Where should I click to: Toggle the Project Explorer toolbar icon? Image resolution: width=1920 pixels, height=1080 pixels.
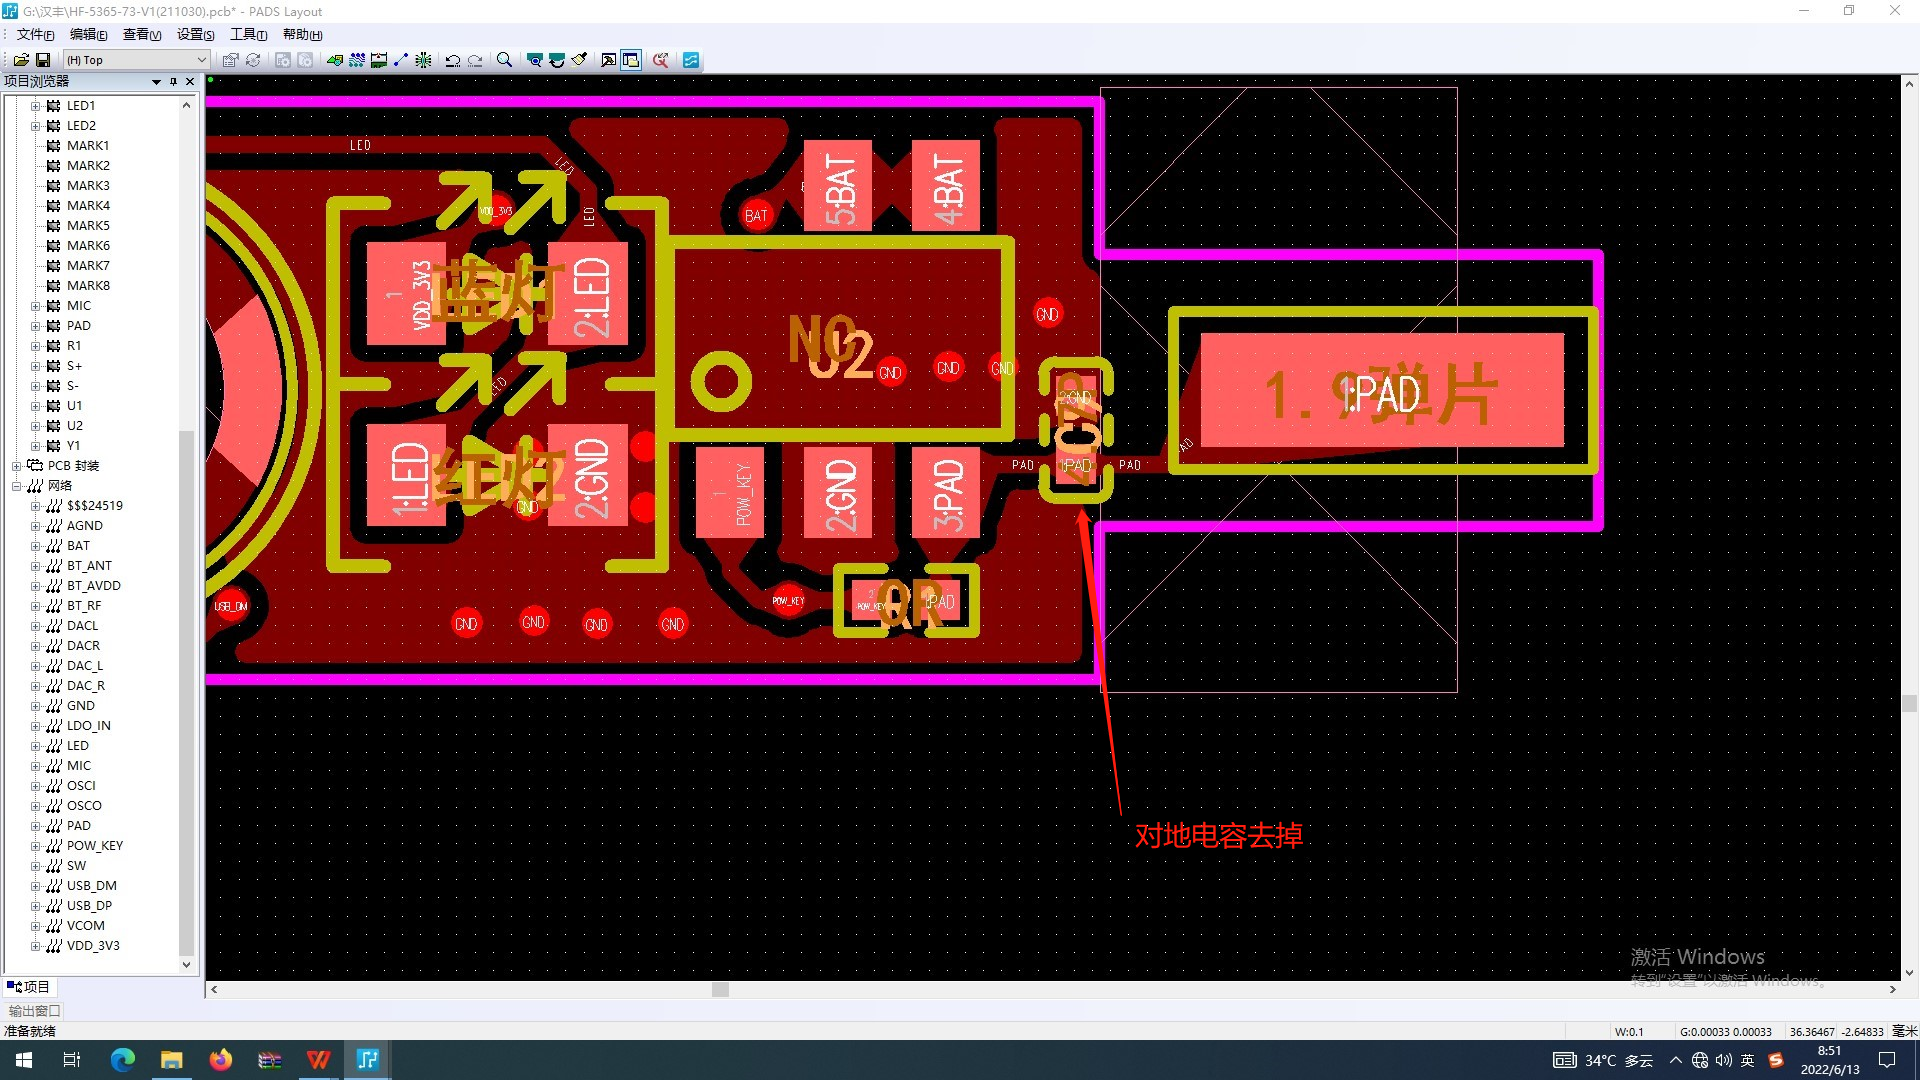[631, 60]
